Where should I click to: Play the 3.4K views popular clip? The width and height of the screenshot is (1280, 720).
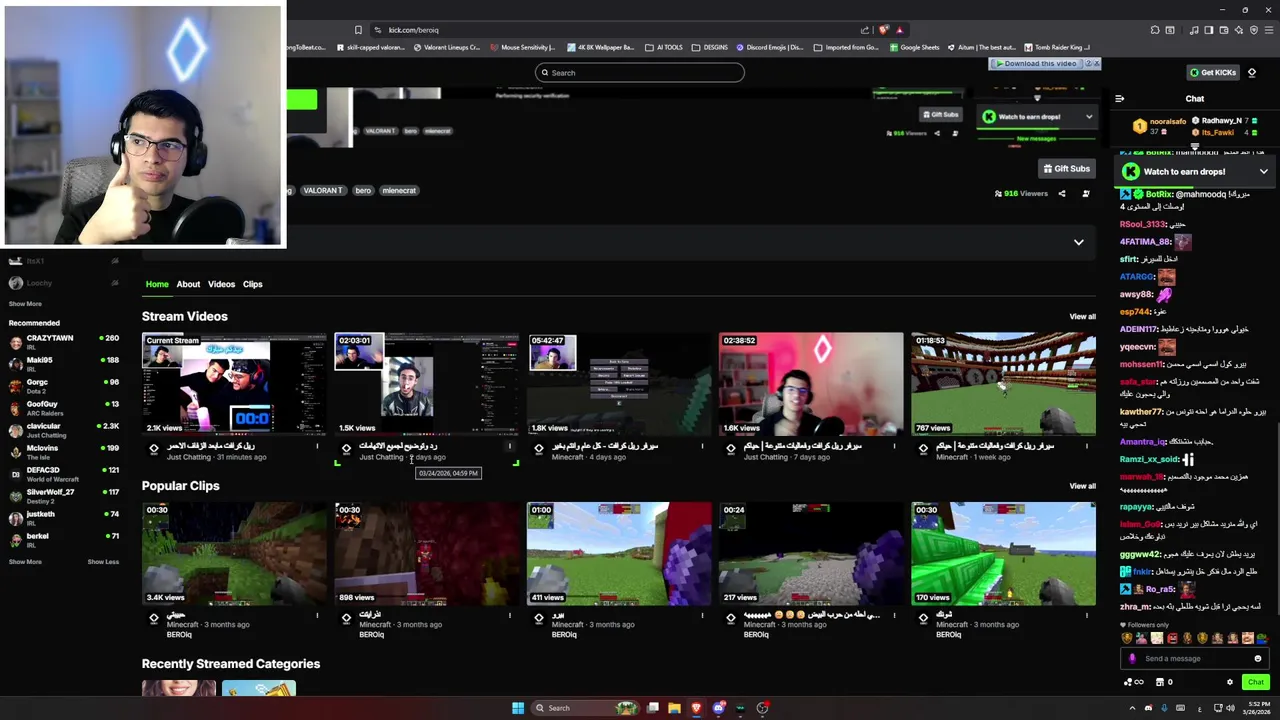[234, 554]
